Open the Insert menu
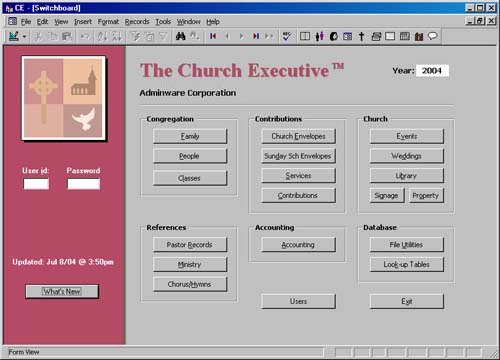 tap(83, 22)
